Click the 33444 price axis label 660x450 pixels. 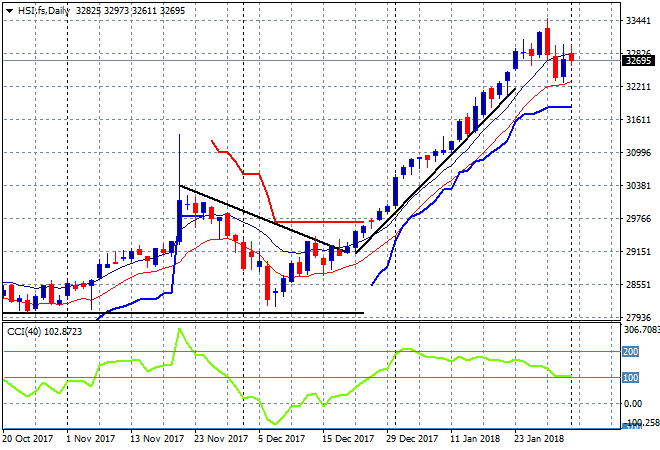point(638,20)
